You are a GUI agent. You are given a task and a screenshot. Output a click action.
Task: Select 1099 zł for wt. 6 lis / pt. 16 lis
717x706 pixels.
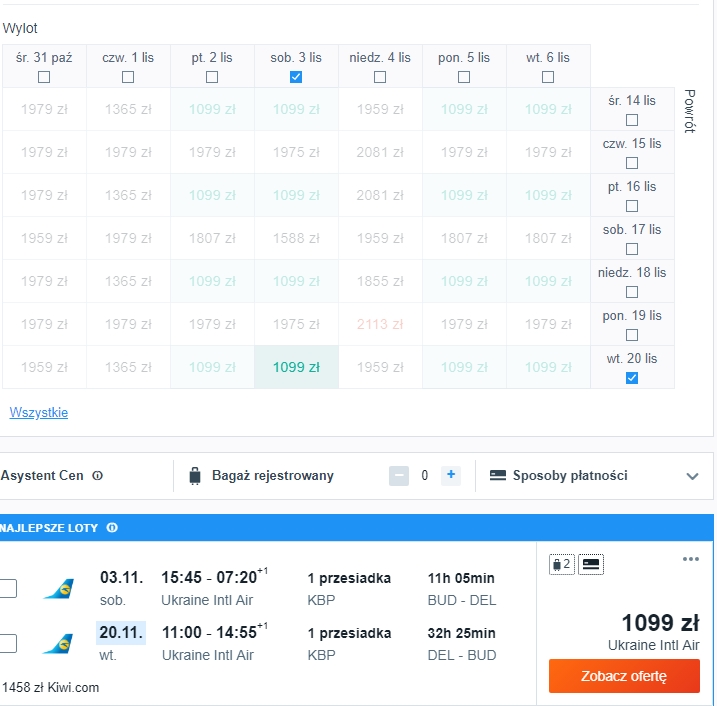[548, 195]
